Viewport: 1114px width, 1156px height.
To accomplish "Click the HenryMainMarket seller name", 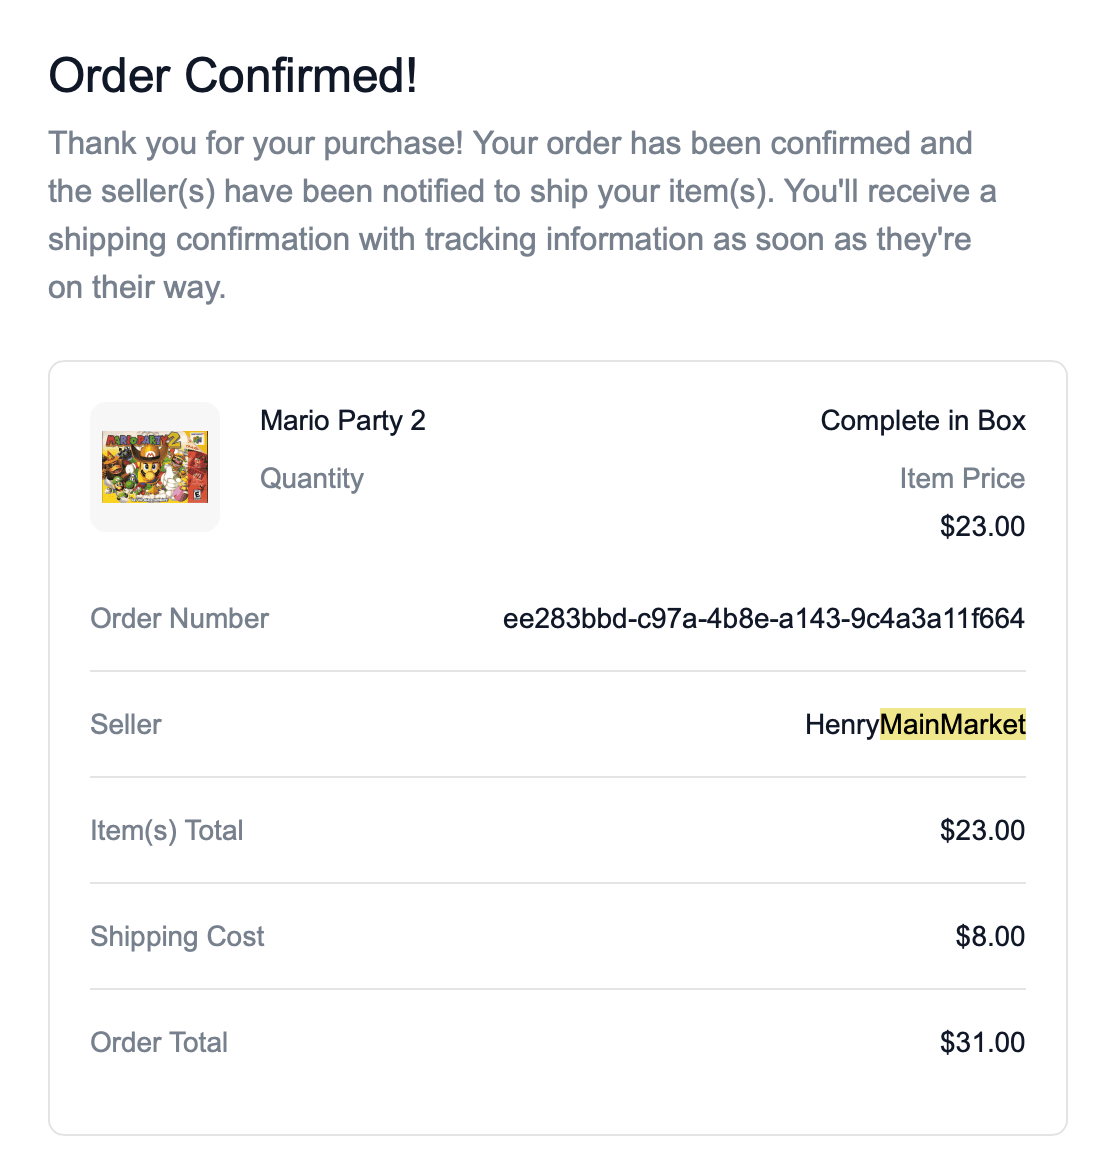I will click(x=914, y=724).
